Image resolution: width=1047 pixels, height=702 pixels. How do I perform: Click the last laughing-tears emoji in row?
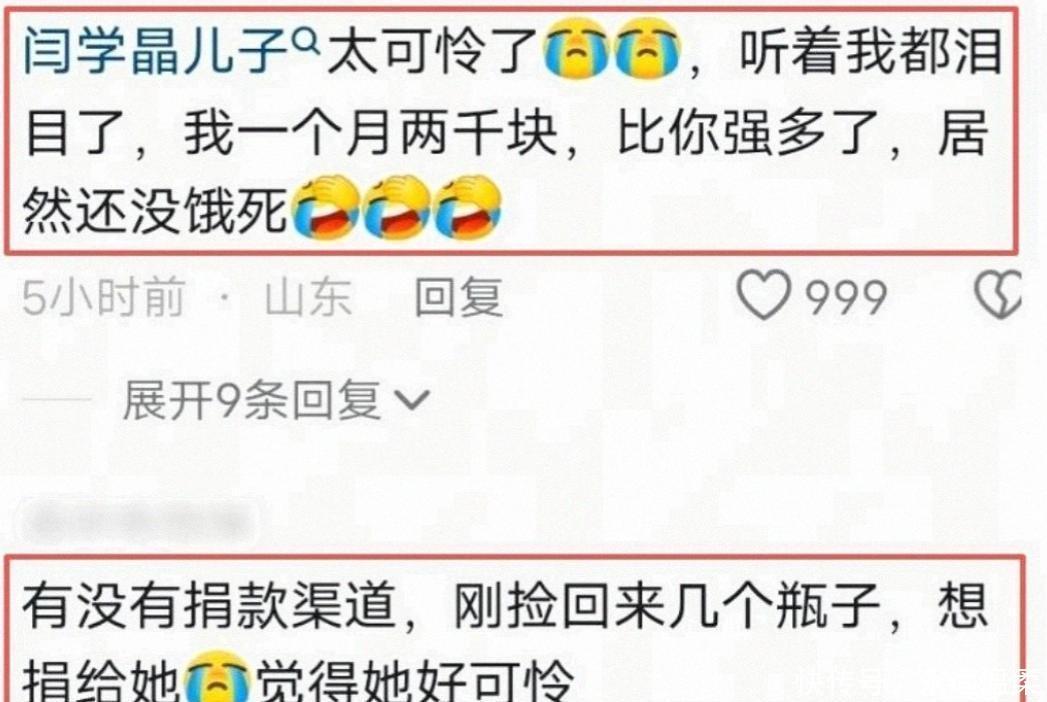[x=467, y=207]
